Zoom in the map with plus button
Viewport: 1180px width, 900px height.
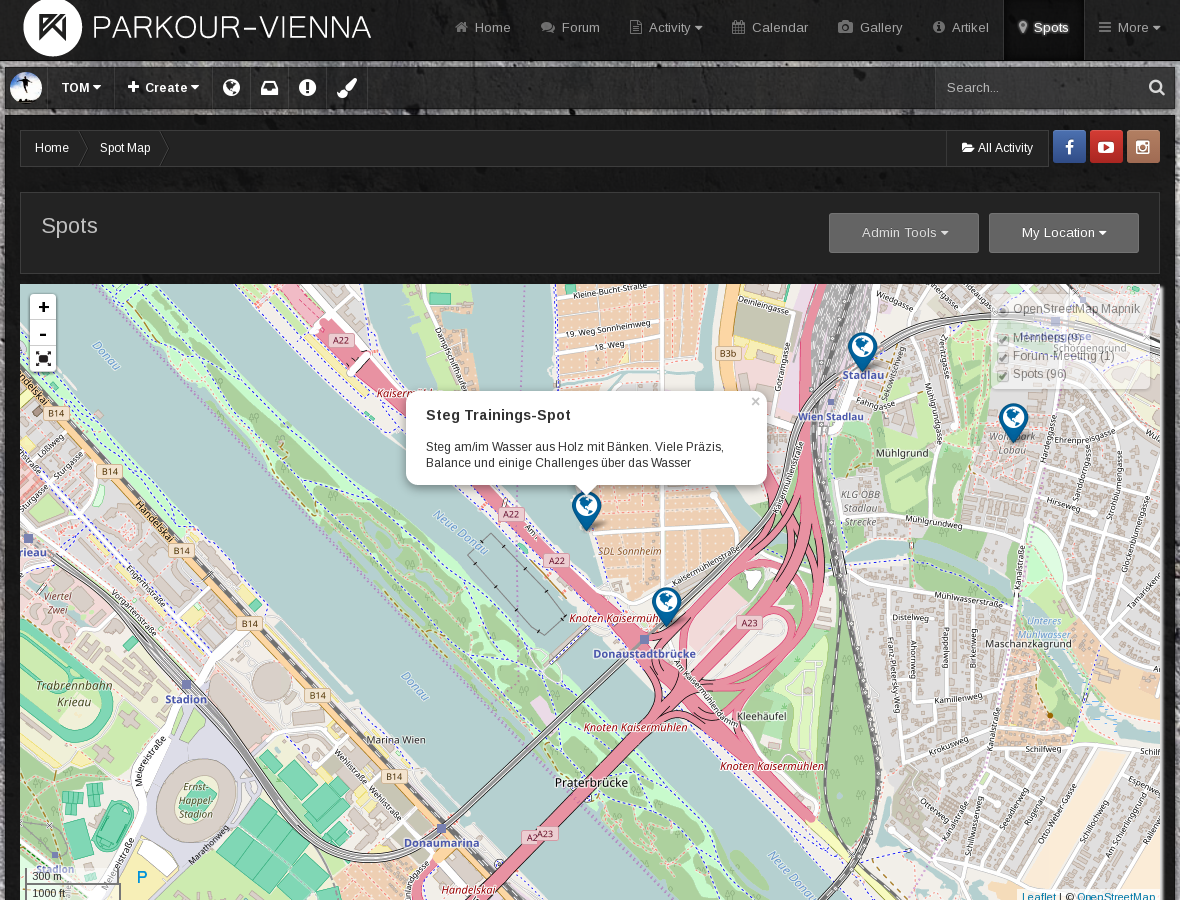44,307
